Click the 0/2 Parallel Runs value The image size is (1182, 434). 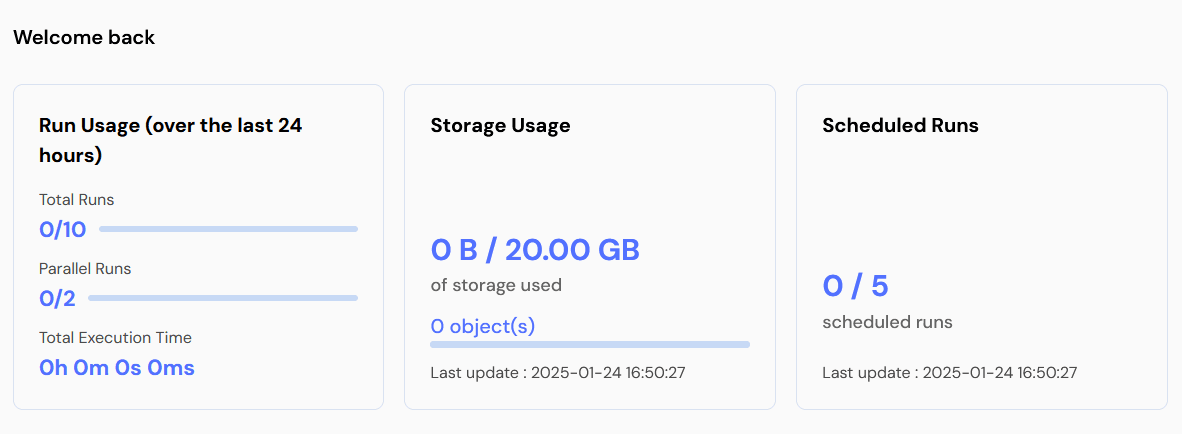coord(58,298)
